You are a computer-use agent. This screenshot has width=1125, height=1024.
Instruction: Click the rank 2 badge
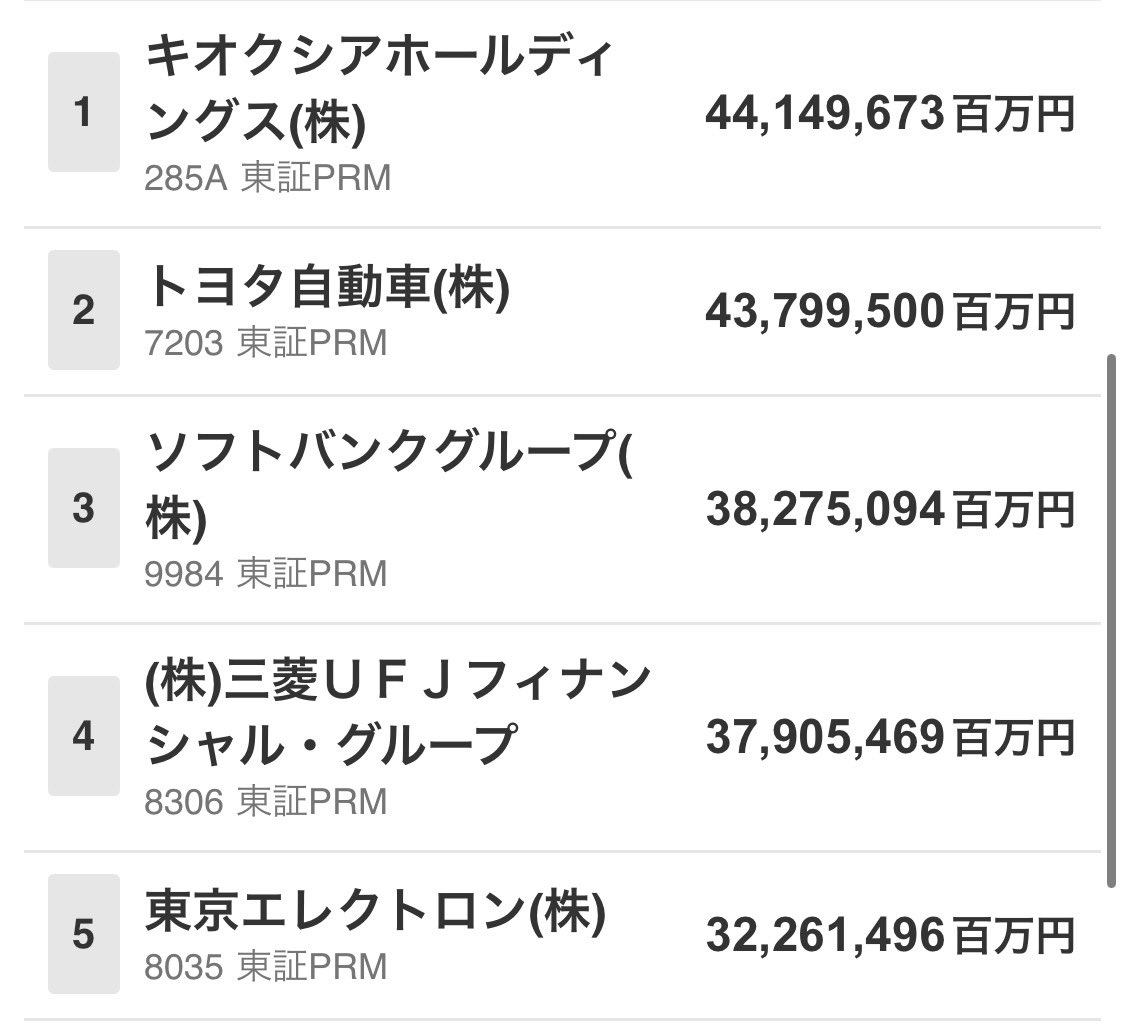[x=84, y=310]
